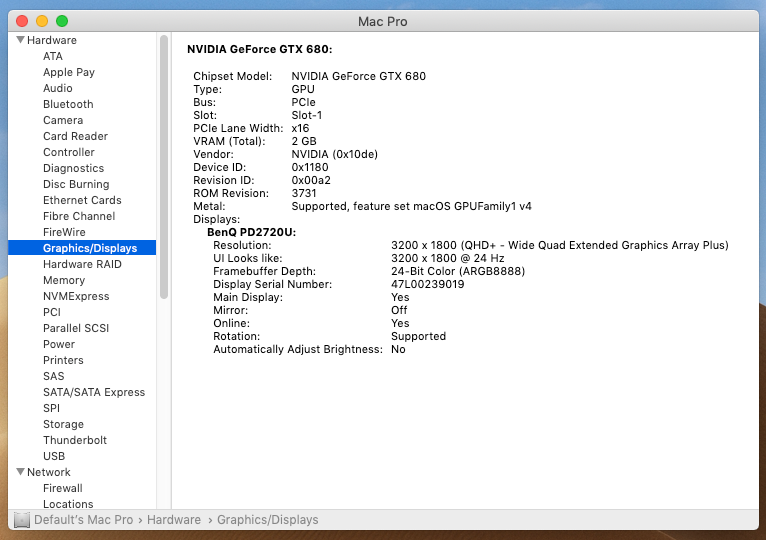
Task: Click the Rotation value Supported
Action: (x=419, y=336)
